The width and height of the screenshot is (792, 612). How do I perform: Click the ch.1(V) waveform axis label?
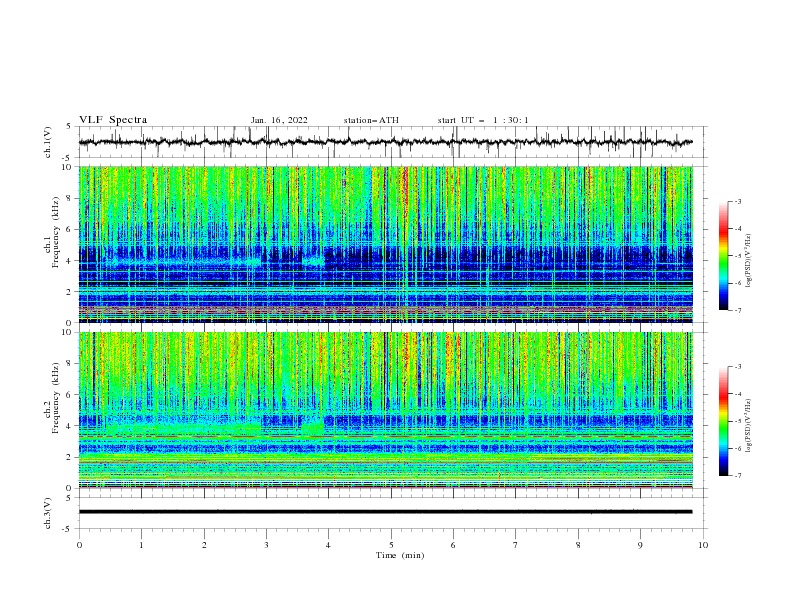click(x=48, y=142)
